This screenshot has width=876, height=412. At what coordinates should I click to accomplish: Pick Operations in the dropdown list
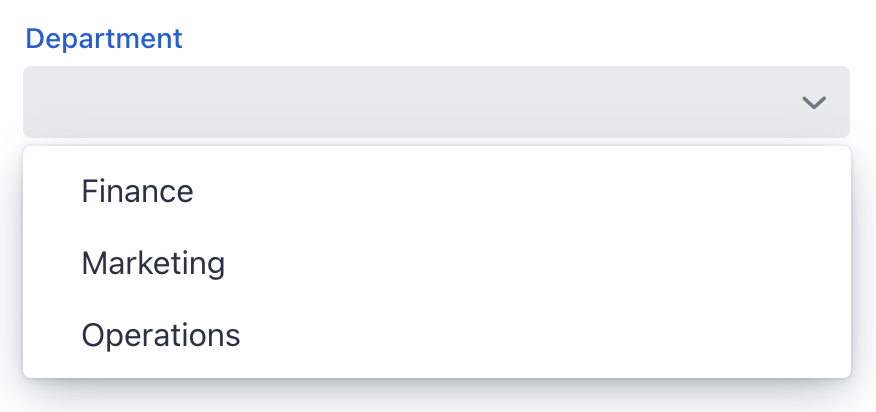tap(161, 335)
